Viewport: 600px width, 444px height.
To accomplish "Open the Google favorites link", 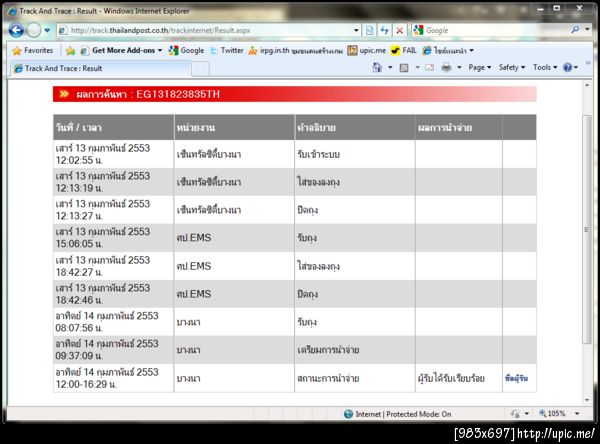I will [186, 51].
